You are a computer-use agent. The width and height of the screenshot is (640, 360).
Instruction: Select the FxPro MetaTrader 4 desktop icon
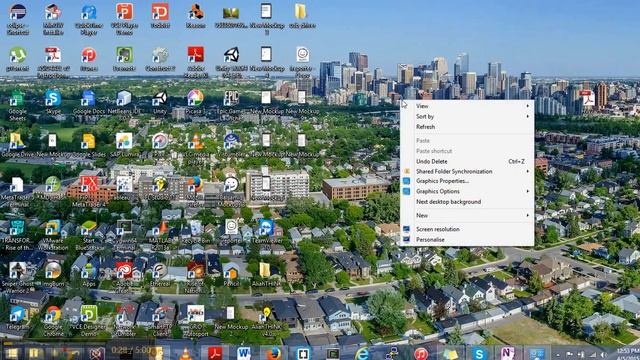pyautogui.click(x=89, y=191)
